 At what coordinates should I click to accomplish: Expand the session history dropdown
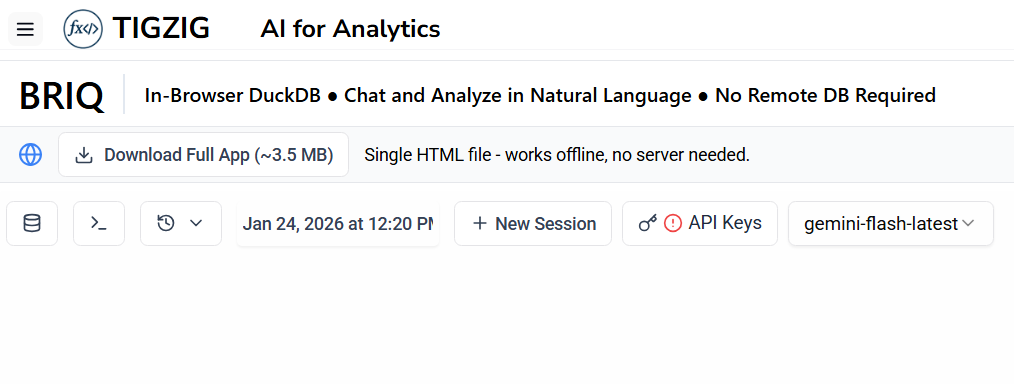pyautogui.click(x=181, y=224)
